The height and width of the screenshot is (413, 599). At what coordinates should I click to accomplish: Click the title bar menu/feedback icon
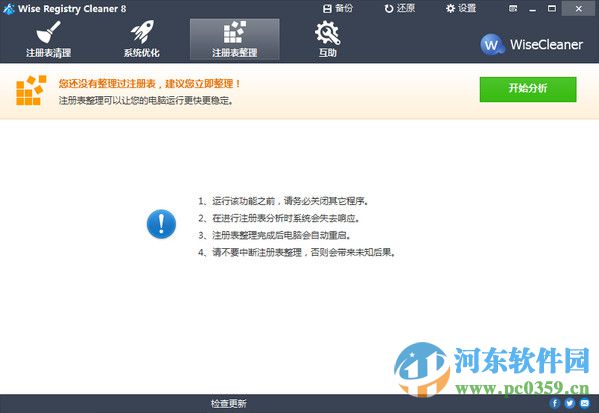pos(513,8)
